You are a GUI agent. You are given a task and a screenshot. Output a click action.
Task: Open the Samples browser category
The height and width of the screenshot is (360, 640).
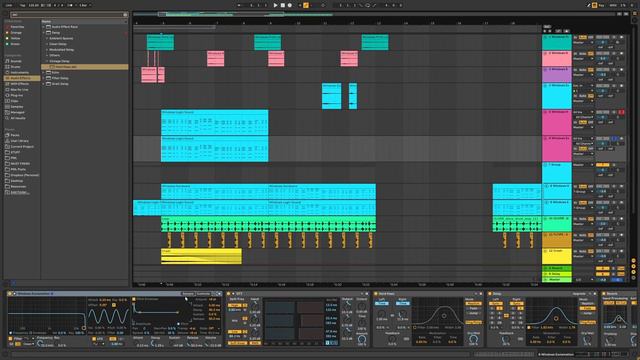coord(17,107)
